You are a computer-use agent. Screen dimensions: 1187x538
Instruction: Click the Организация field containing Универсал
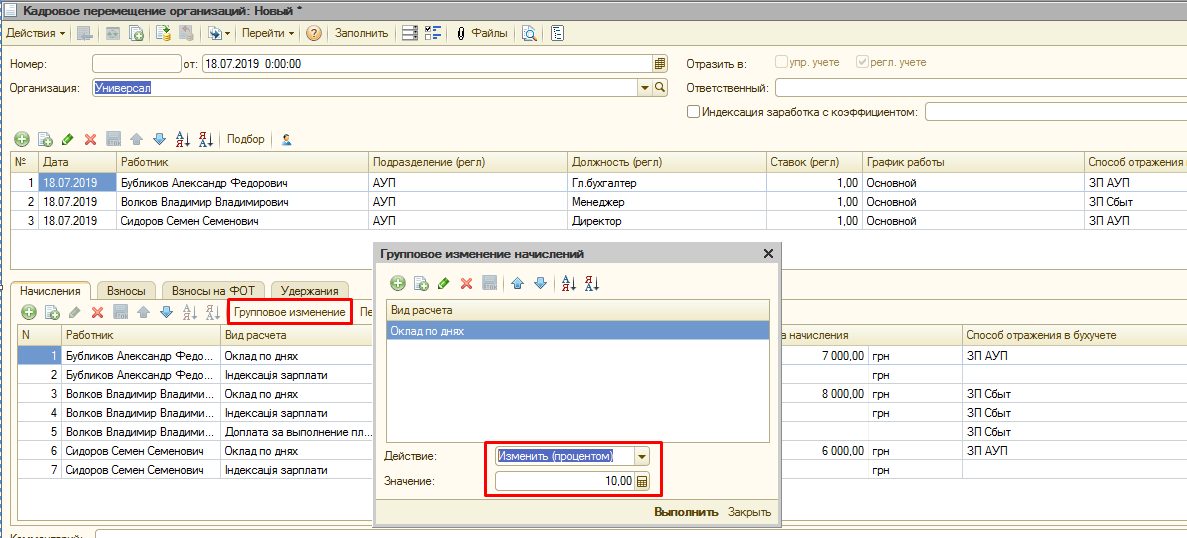click(366, 88)
